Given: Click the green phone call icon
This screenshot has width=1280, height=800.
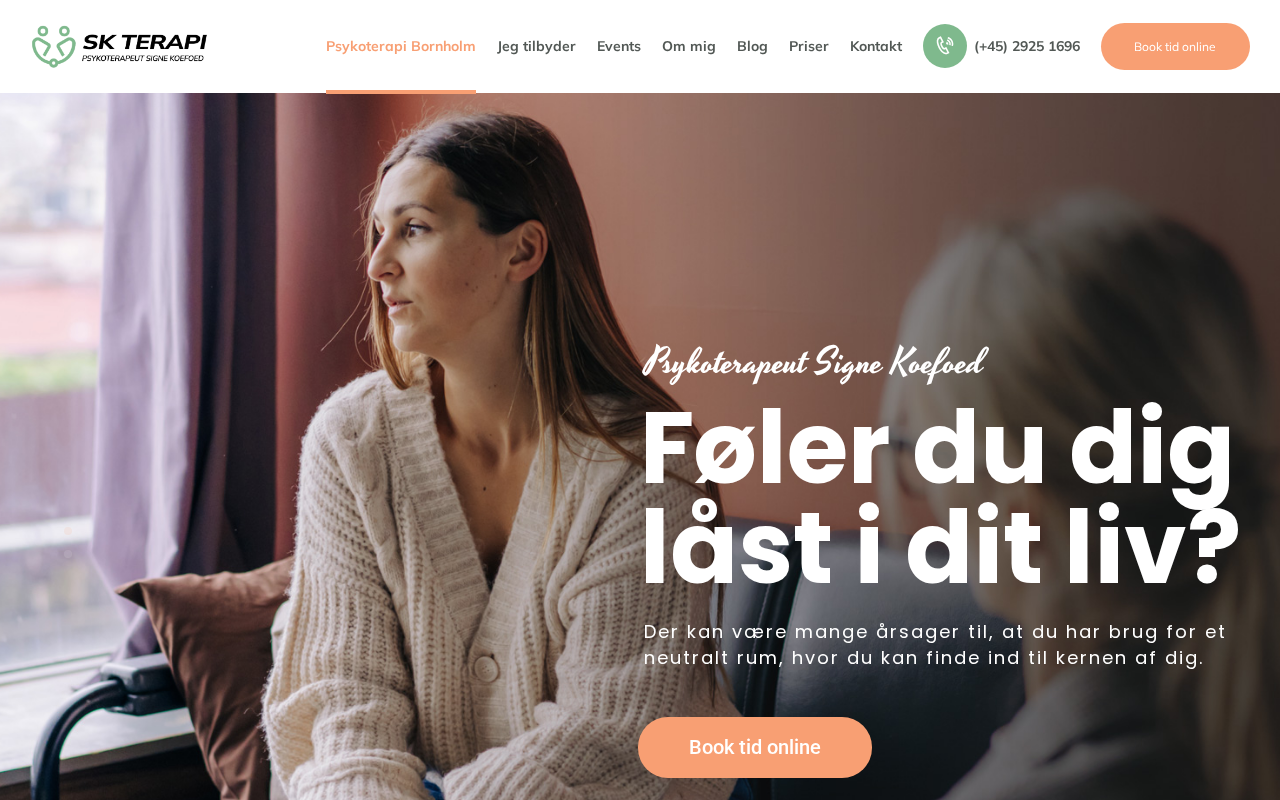Looking at the screenshot, I should tap(945, 46).
